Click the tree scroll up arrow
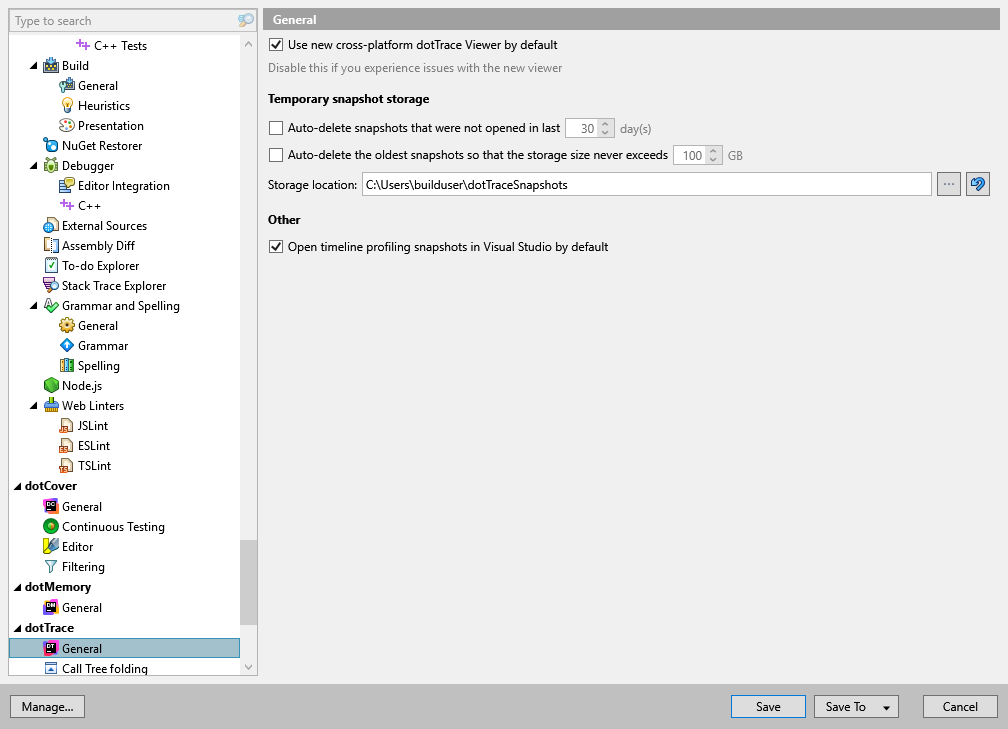Viewport: 1008px width, 729px height. 248,44
